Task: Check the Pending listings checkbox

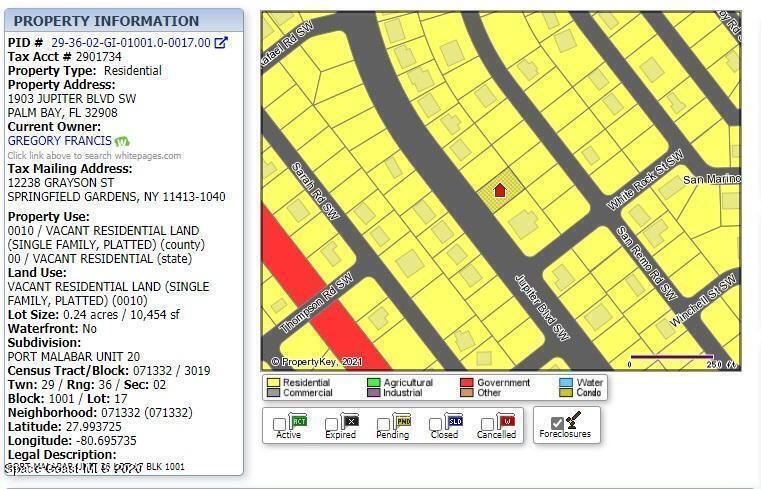Action: (x=384, y=425)
